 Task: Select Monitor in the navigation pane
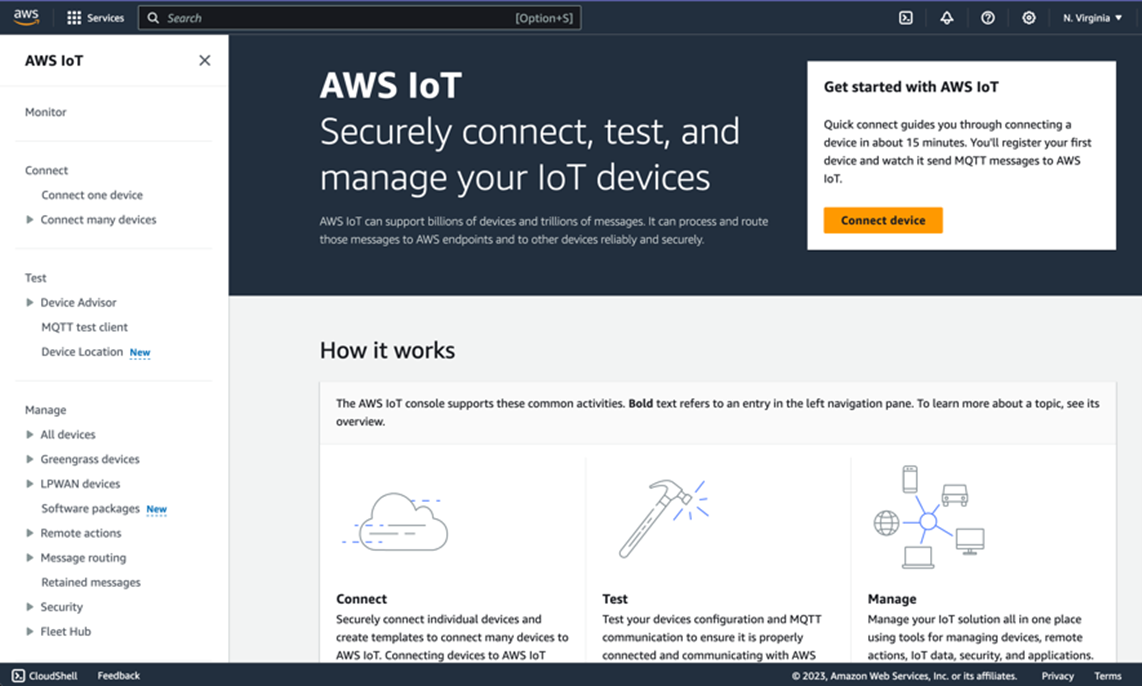pos(46,113)
